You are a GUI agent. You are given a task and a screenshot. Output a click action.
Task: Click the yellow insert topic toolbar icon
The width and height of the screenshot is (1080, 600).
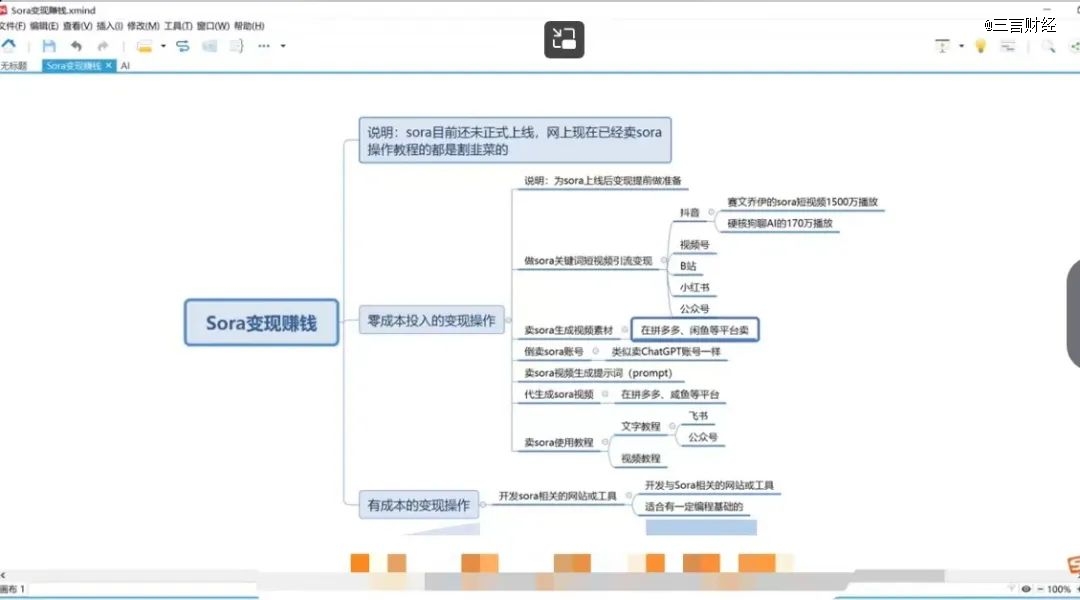pyautogui.click(x=144, y=46)
